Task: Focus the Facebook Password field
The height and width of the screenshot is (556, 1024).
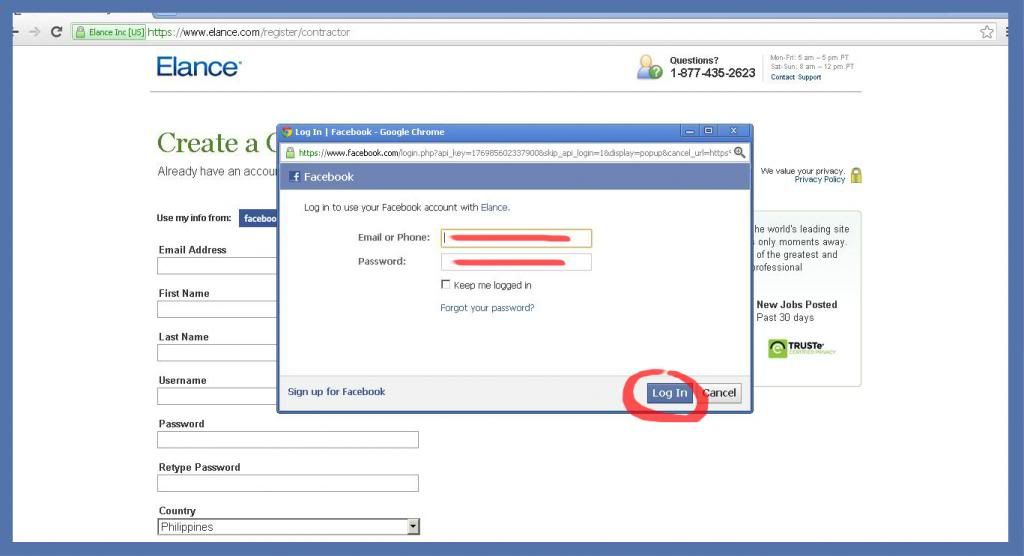Action: pyautogui.click(x=516, y=262)
